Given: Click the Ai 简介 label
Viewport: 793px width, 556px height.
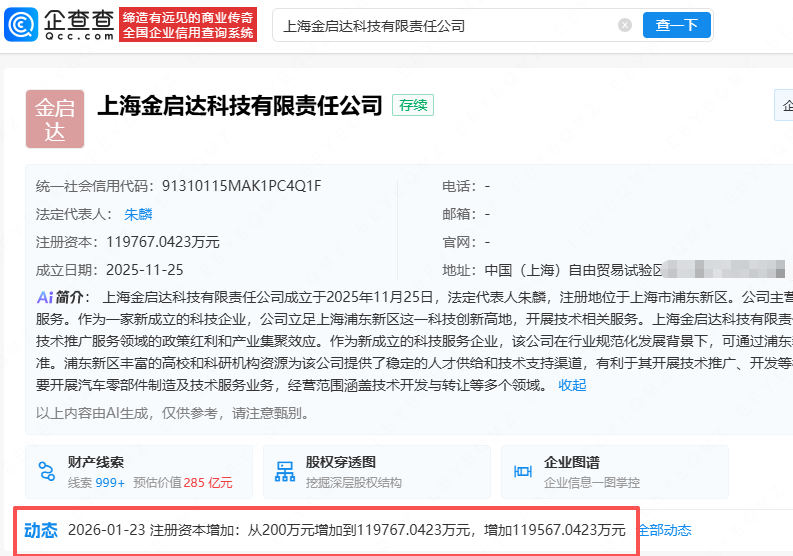Looking at the screenshot, I should point(64,297).
